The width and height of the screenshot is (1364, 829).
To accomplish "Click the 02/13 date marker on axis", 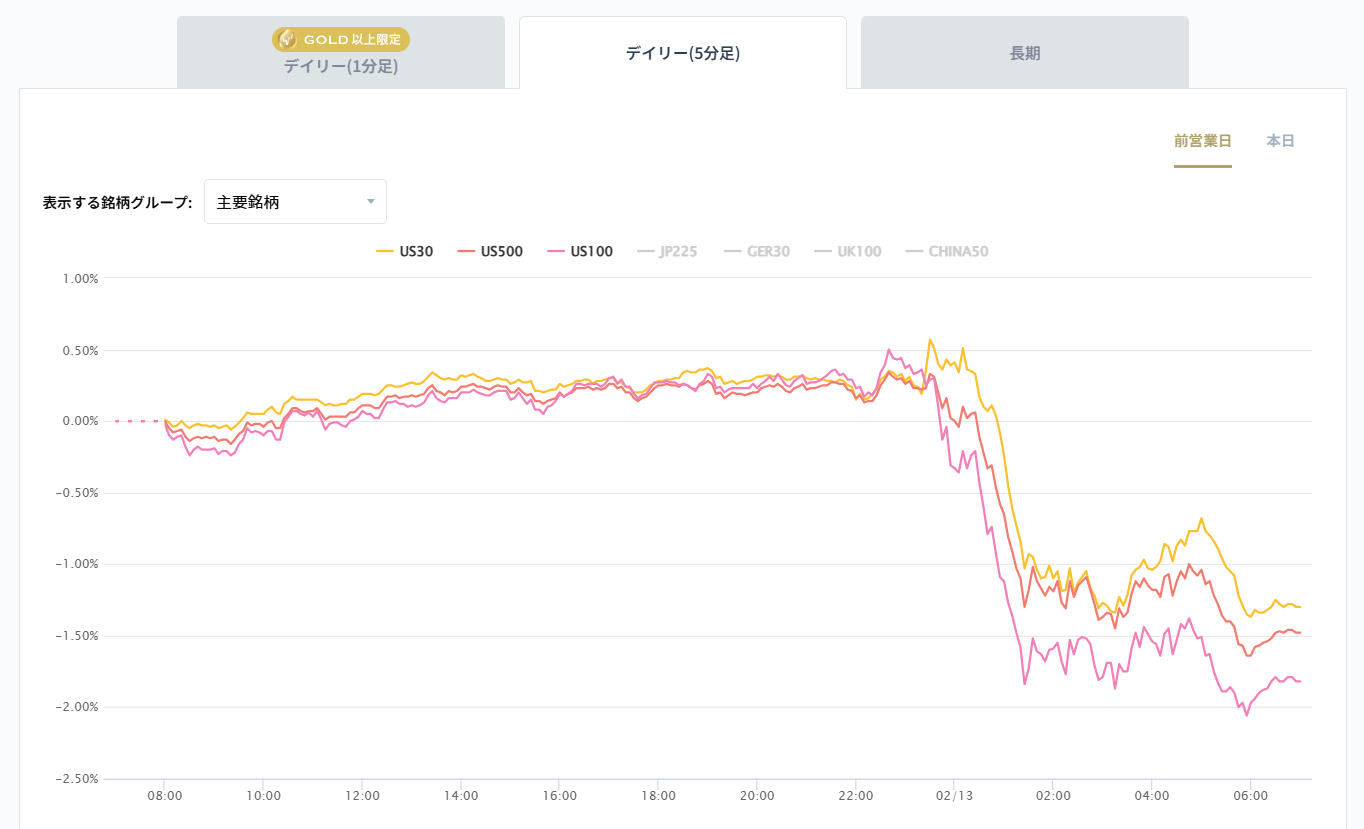I will [954, 796].
